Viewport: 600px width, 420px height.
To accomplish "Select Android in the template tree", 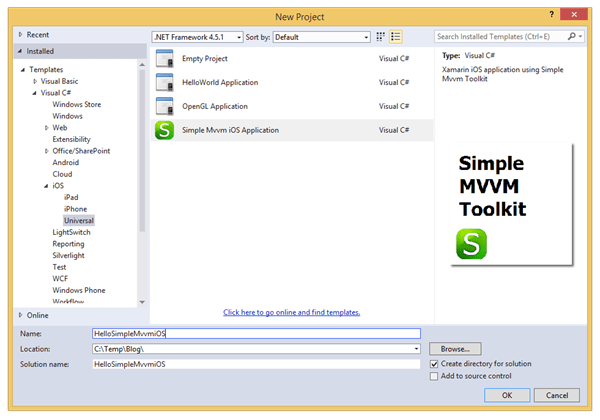I will tap(66, 162).
